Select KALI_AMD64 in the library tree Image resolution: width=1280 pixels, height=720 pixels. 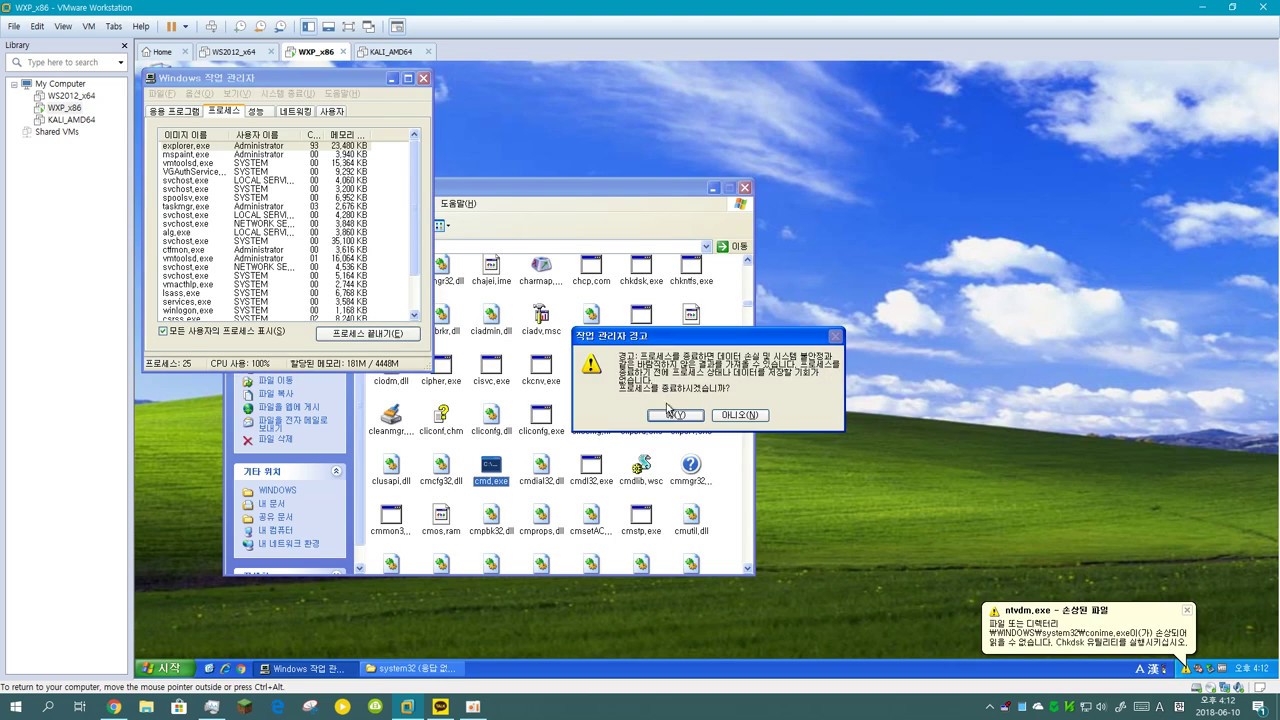point(71,120)
